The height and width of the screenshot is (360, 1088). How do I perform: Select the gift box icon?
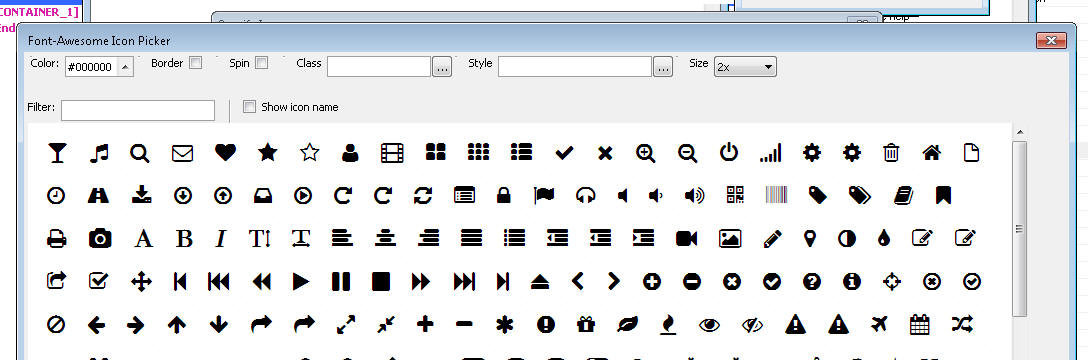click(x=586, y=324)
